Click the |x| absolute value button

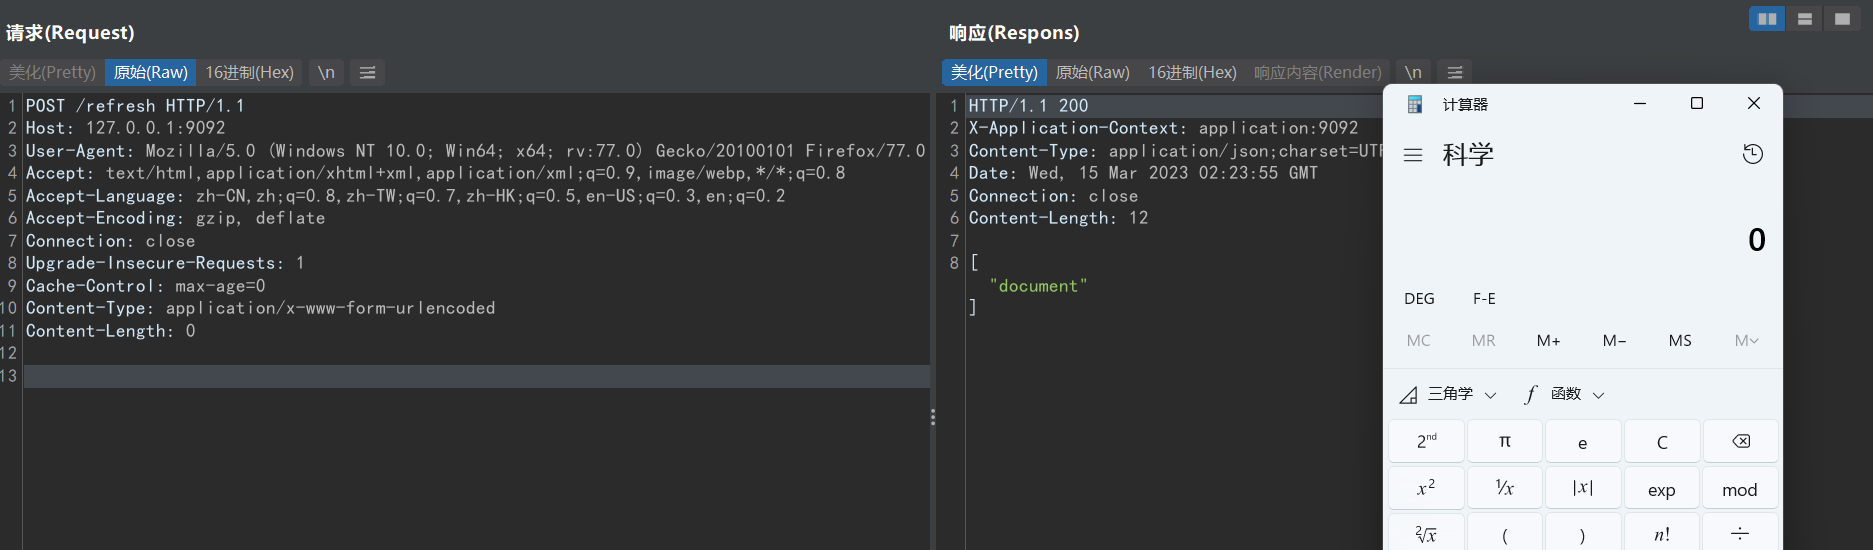pyautogui.click(x=1583, y=488)
